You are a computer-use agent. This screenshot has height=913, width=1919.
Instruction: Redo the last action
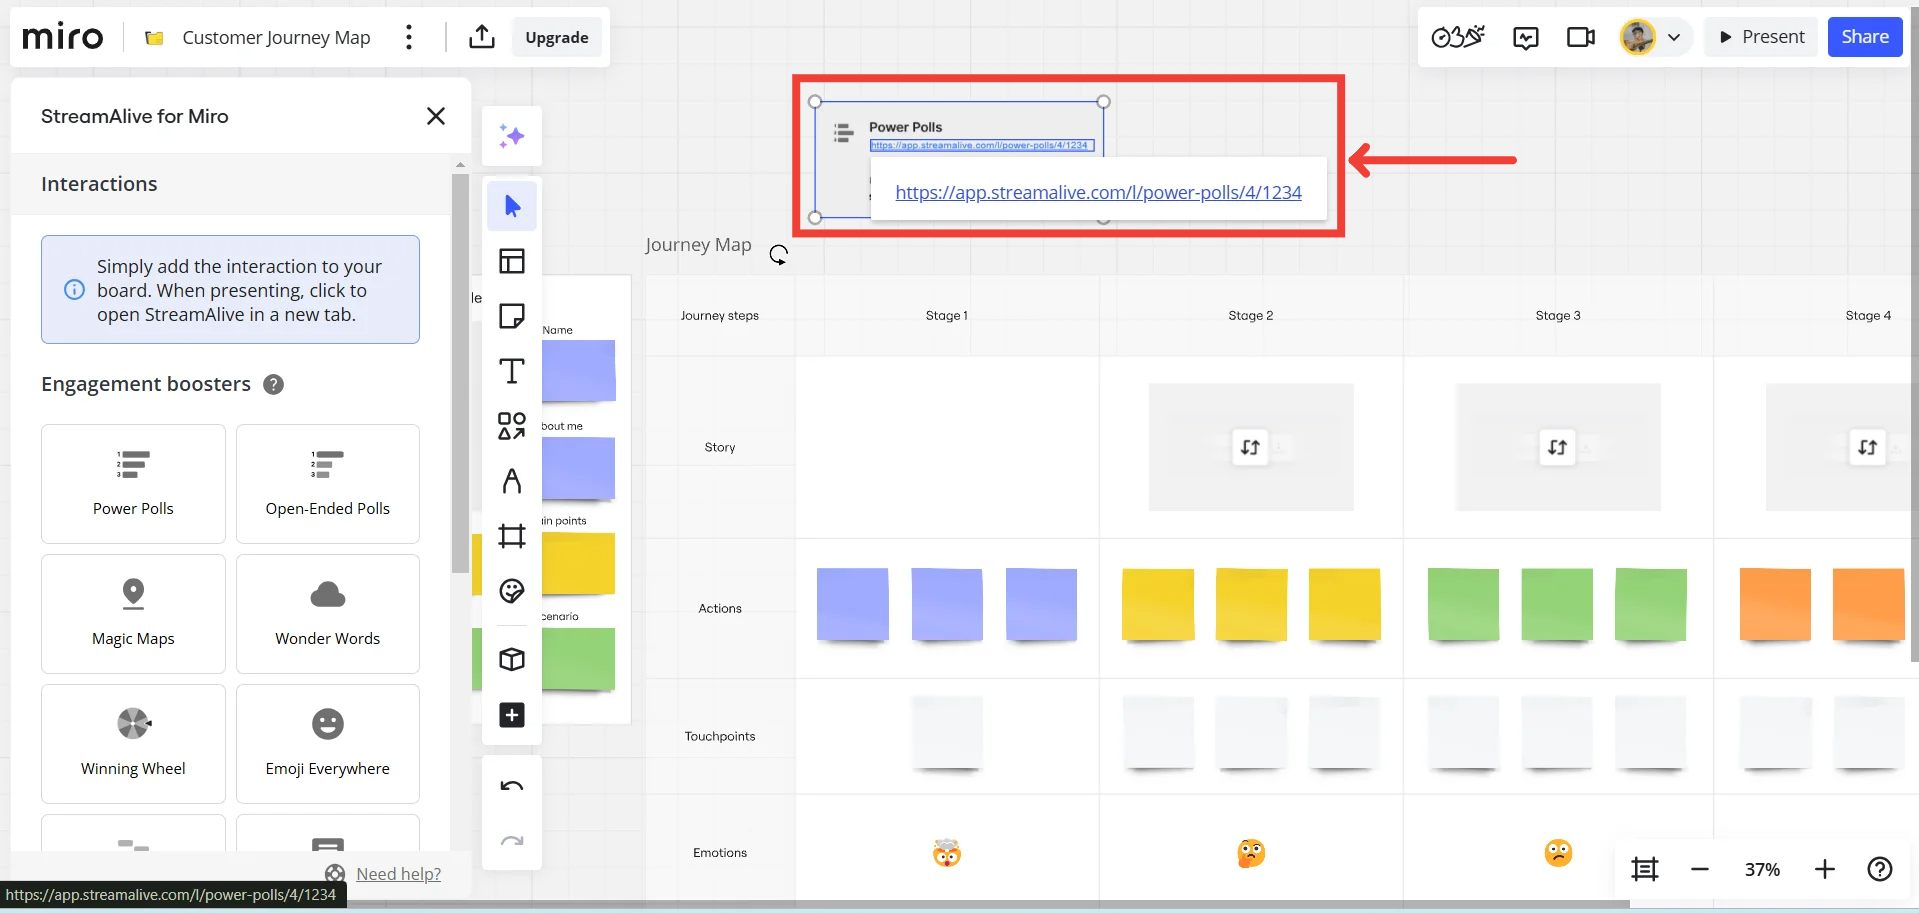point(512,841)
